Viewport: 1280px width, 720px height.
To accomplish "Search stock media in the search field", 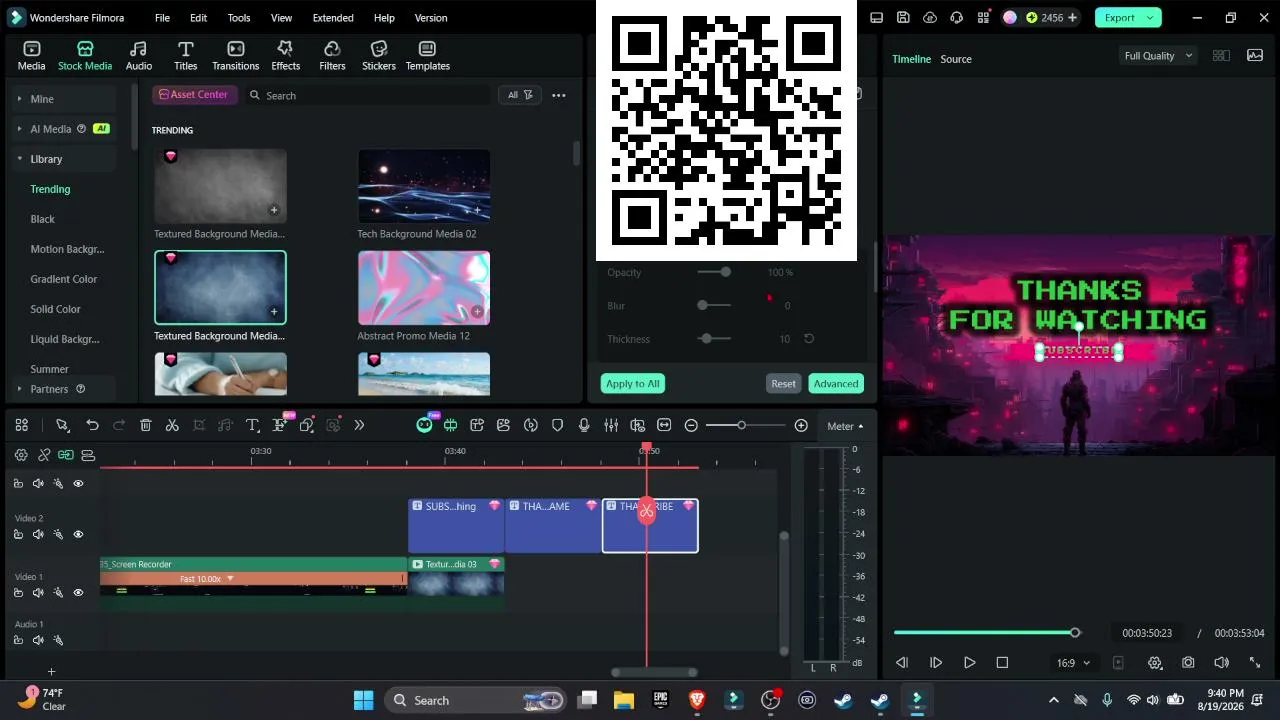I will pos(367,95).
